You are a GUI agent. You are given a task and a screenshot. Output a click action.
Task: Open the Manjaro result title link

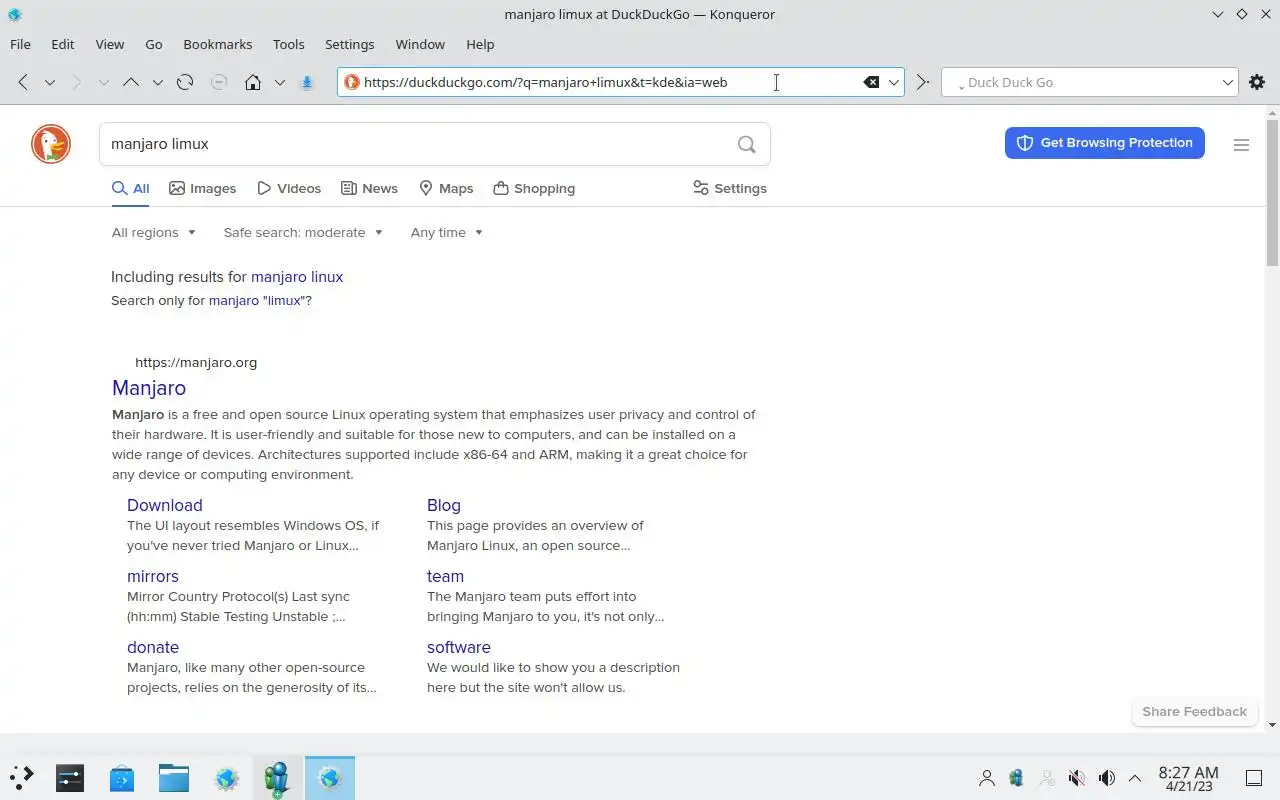click(x=149, y=388)
